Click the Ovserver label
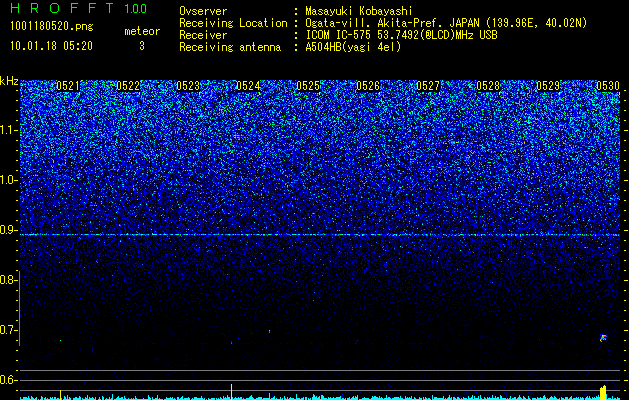This screenshot has width=629, height=400. [x=203, y=11]
